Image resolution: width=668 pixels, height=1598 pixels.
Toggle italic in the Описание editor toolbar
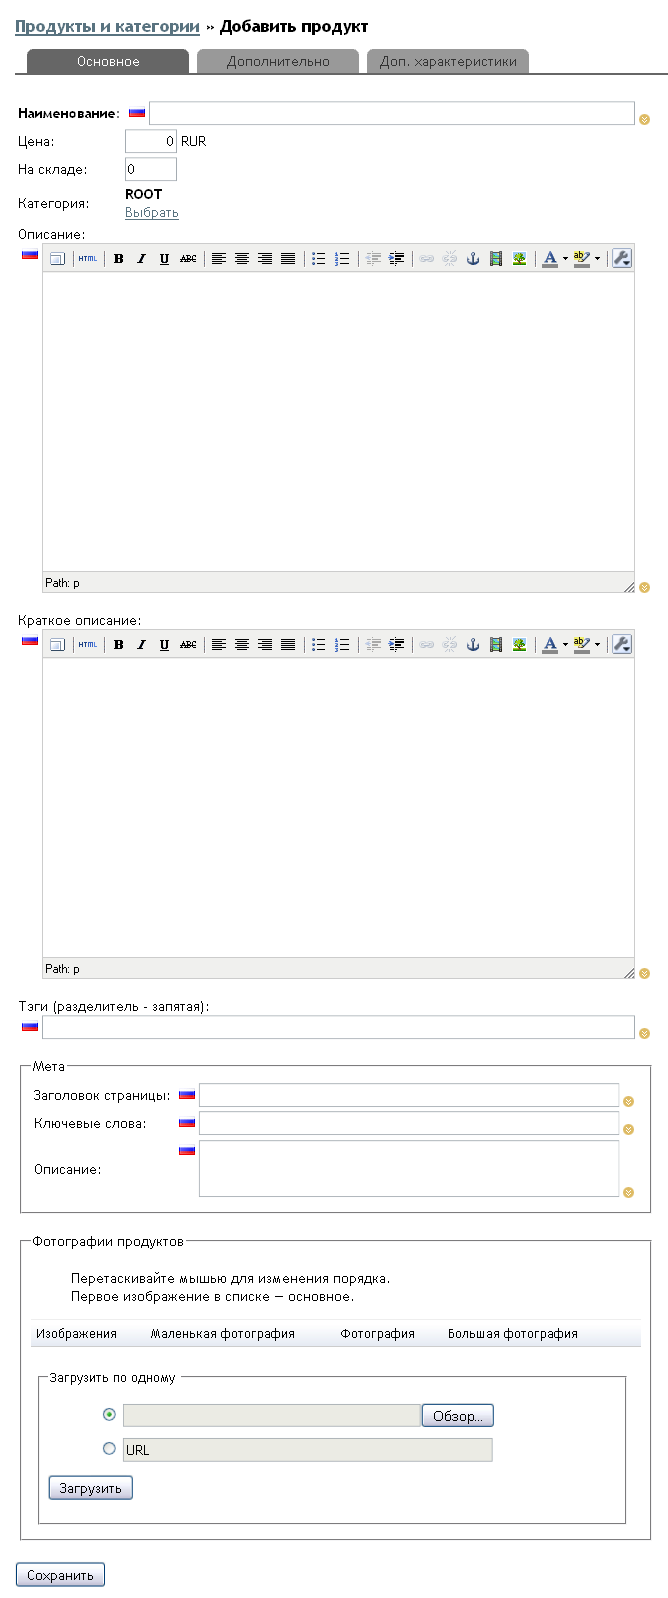tap(141, 259)
